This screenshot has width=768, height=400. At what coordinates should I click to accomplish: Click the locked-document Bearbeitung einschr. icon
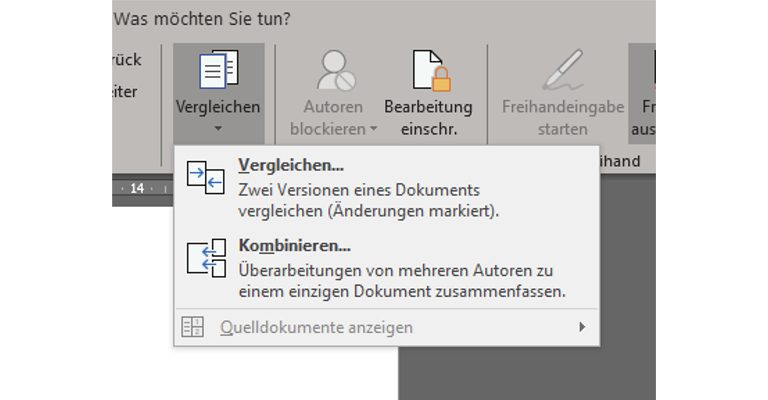point(428,70)
